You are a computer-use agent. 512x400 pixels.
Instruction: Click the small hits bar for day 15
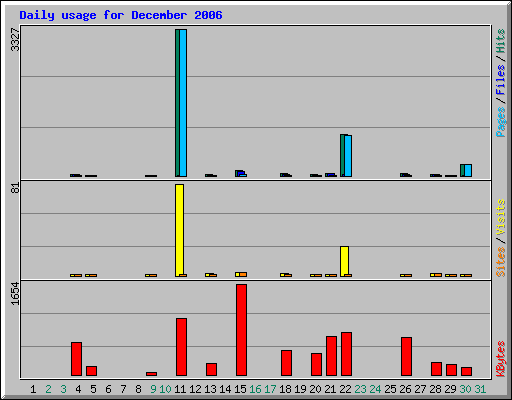237,173
